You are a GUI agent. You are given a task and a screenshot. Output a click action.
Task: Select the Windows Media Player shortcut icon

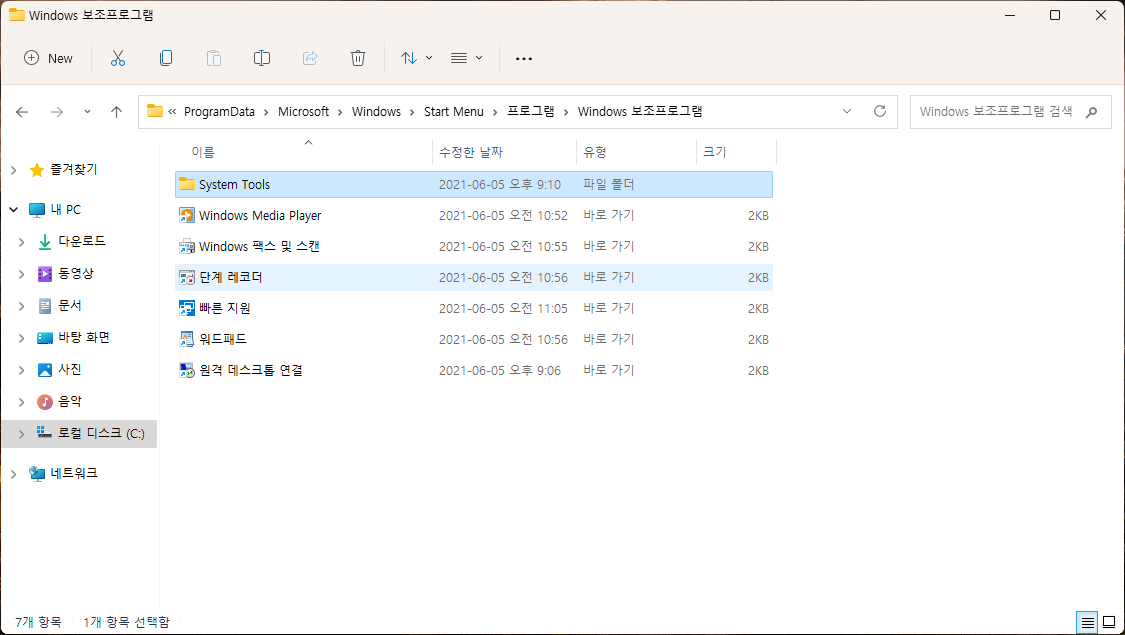(187, 215)
